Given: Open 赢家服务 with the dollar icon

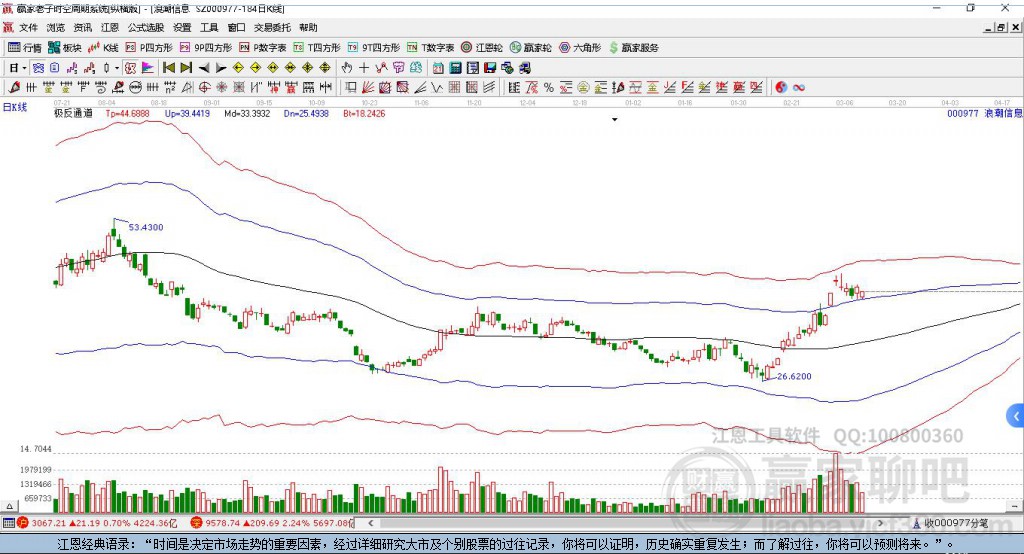Looking at the screenshot, I should 633,47.
